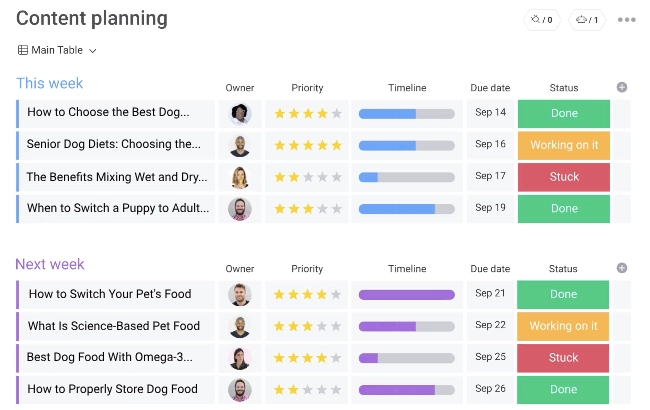This screenshot has width=650, height=410.
Task: Expand the Main Table view dropdown
Action: [x=93, y=51]
